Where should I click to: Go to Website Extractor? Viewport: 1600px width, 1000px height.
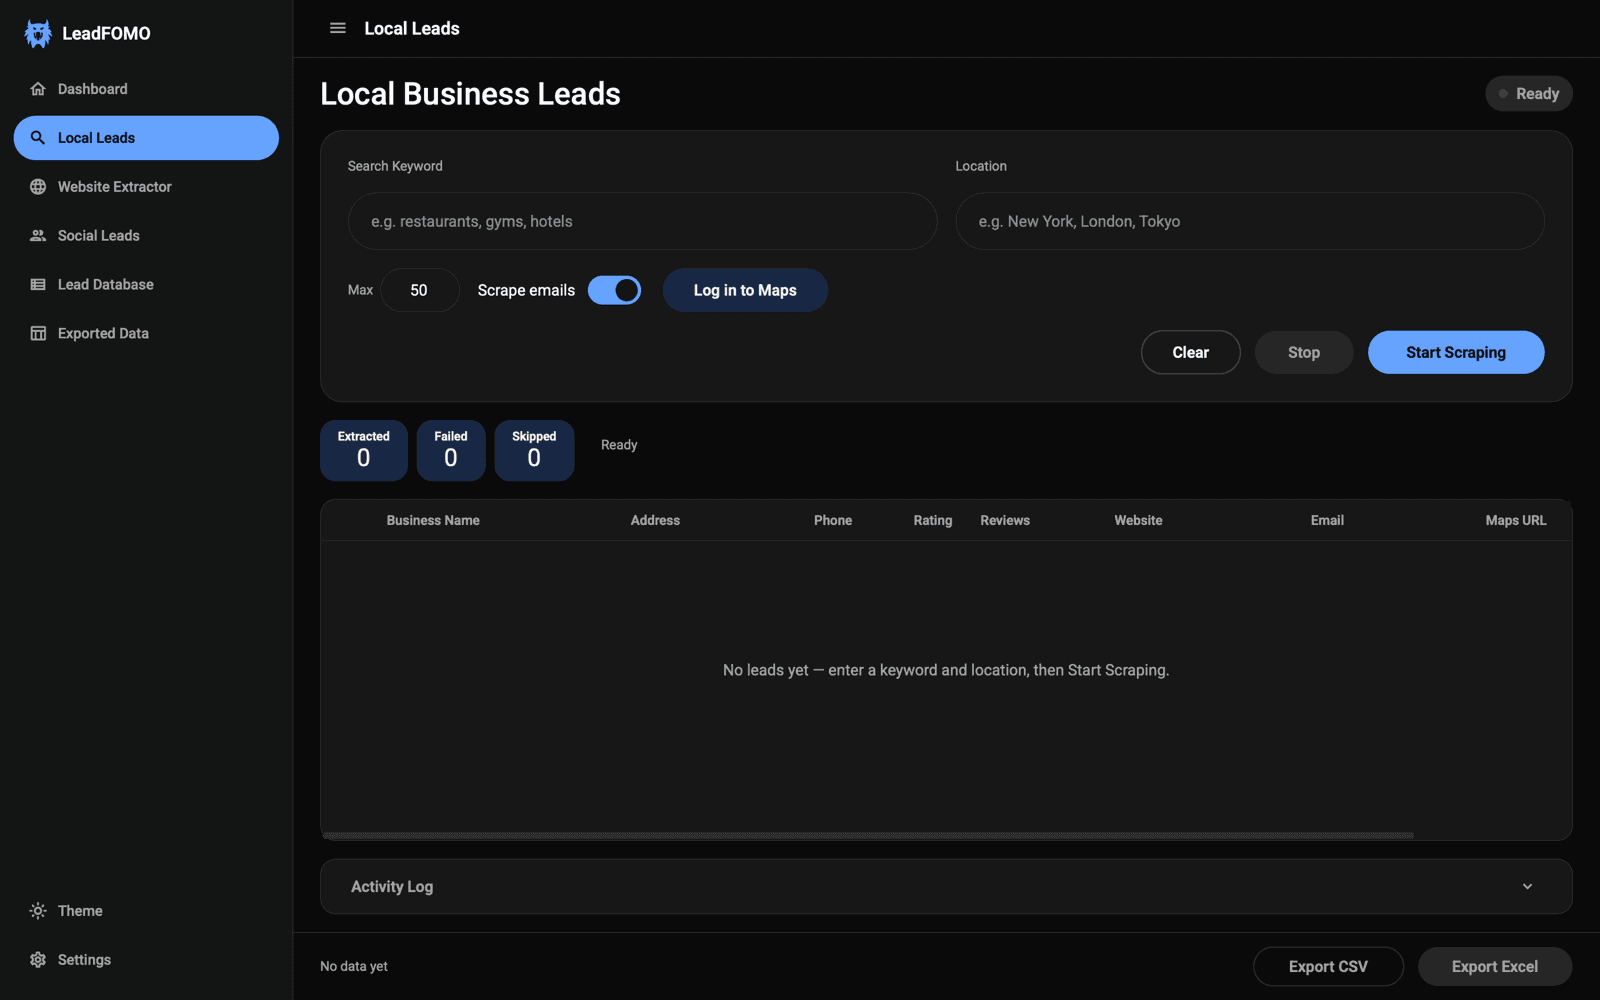click(x=146, y=187)
